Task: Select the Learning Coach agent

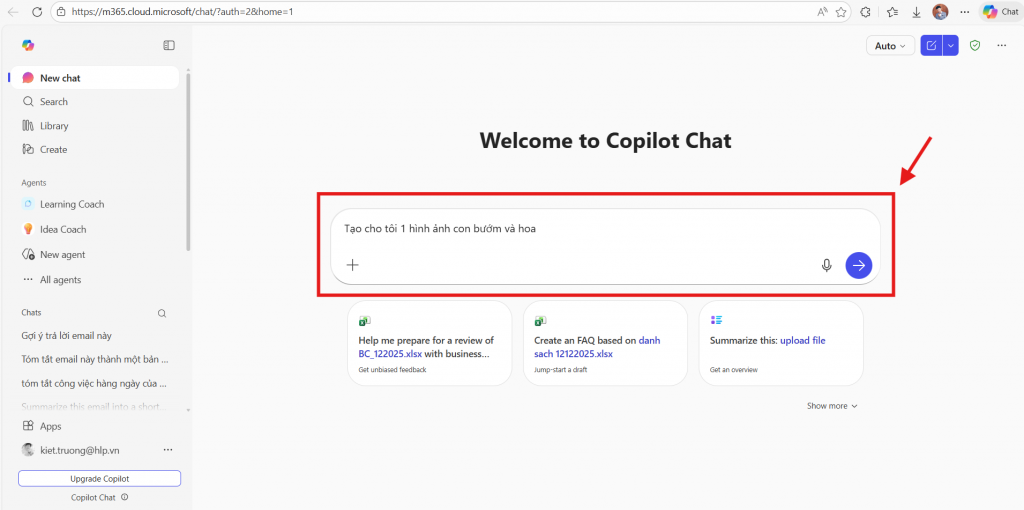Action: click(x=72, y=204)
